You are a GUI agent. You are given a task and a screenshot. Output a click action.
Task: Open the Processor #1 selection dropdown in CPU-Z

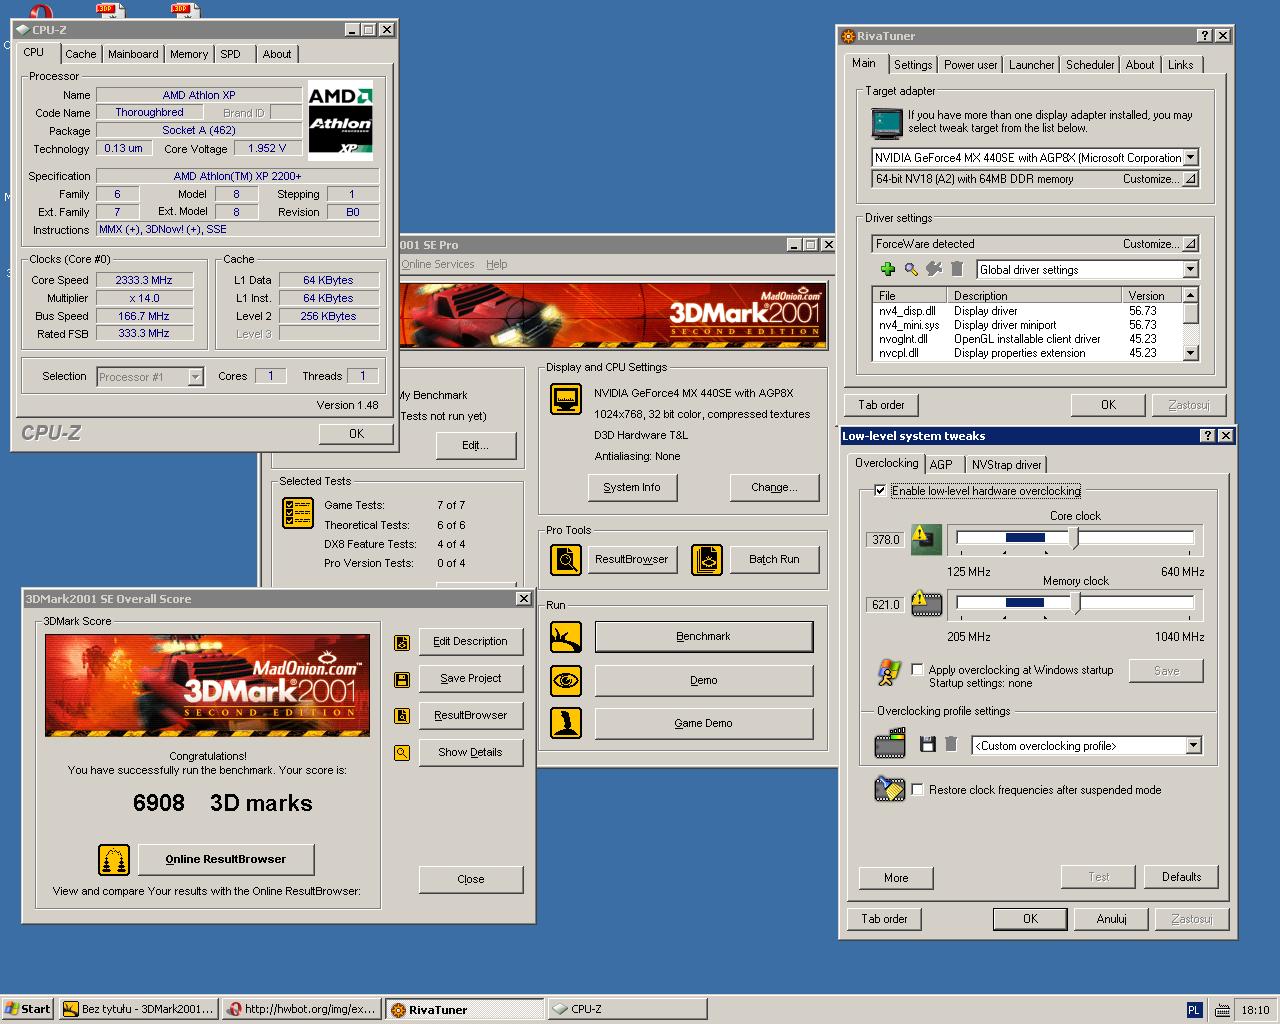(196, 377)
